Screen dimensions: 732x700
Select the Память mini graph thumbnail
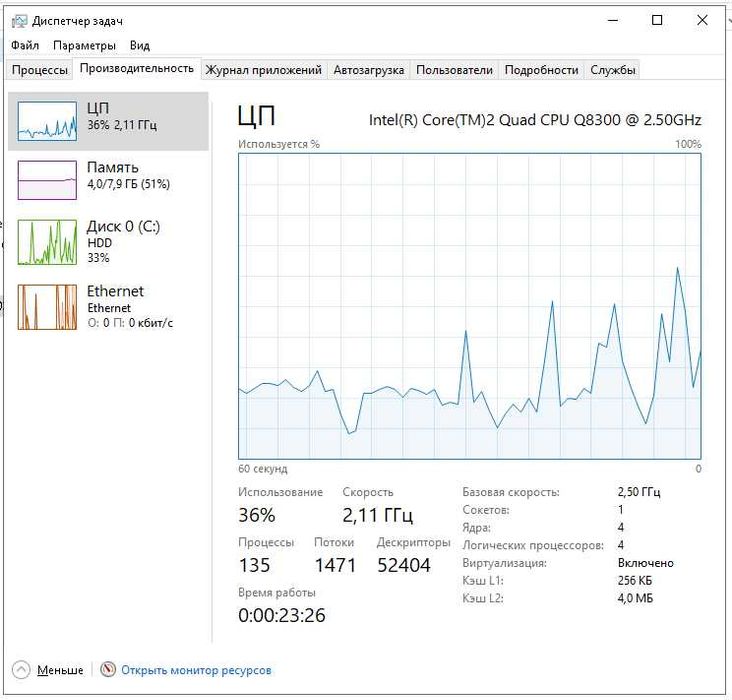click(47, 180)
